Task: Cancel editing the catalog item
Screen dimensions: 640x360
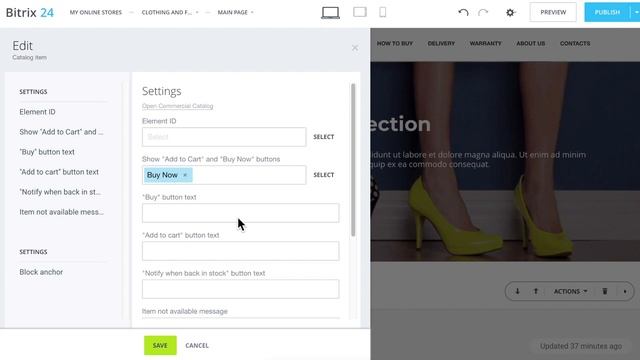Action: pyautogui.click(x=197, y=345)
